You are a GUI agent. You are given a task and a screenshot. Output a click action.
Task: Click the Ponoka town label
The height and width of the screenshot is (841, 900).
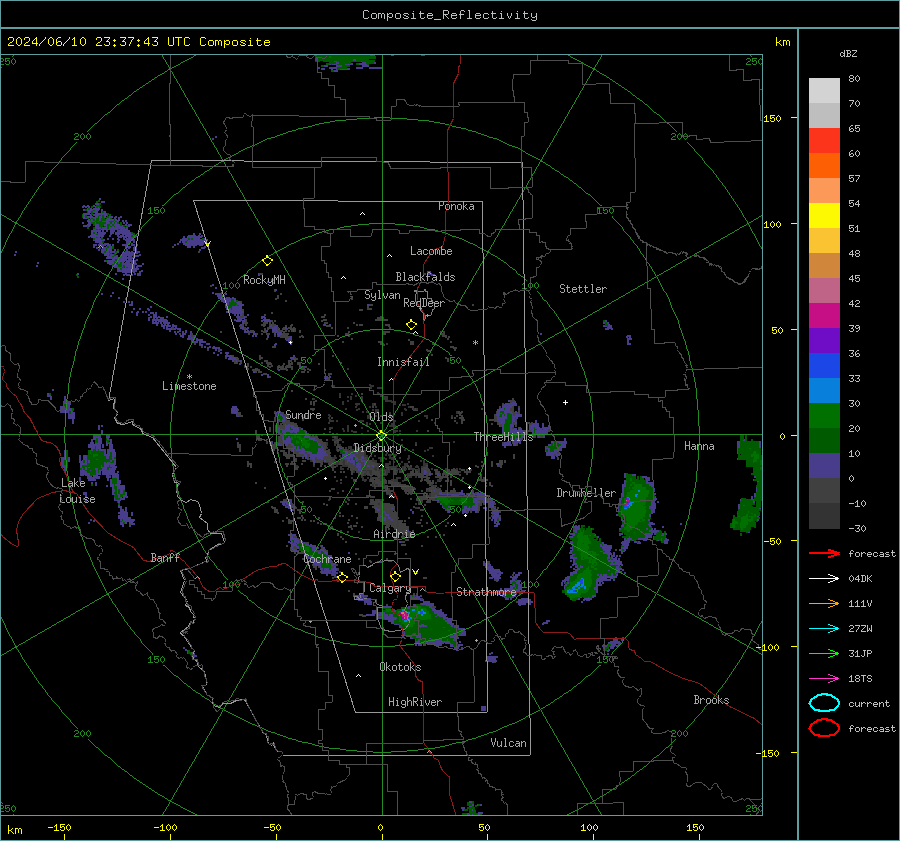coord(456,206)
